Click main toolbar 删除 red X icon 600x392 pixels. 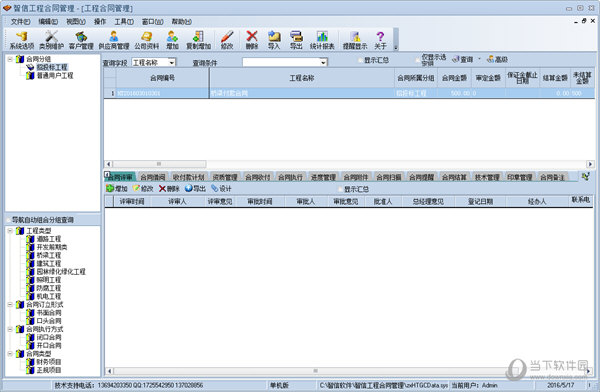tap(252, 40)
